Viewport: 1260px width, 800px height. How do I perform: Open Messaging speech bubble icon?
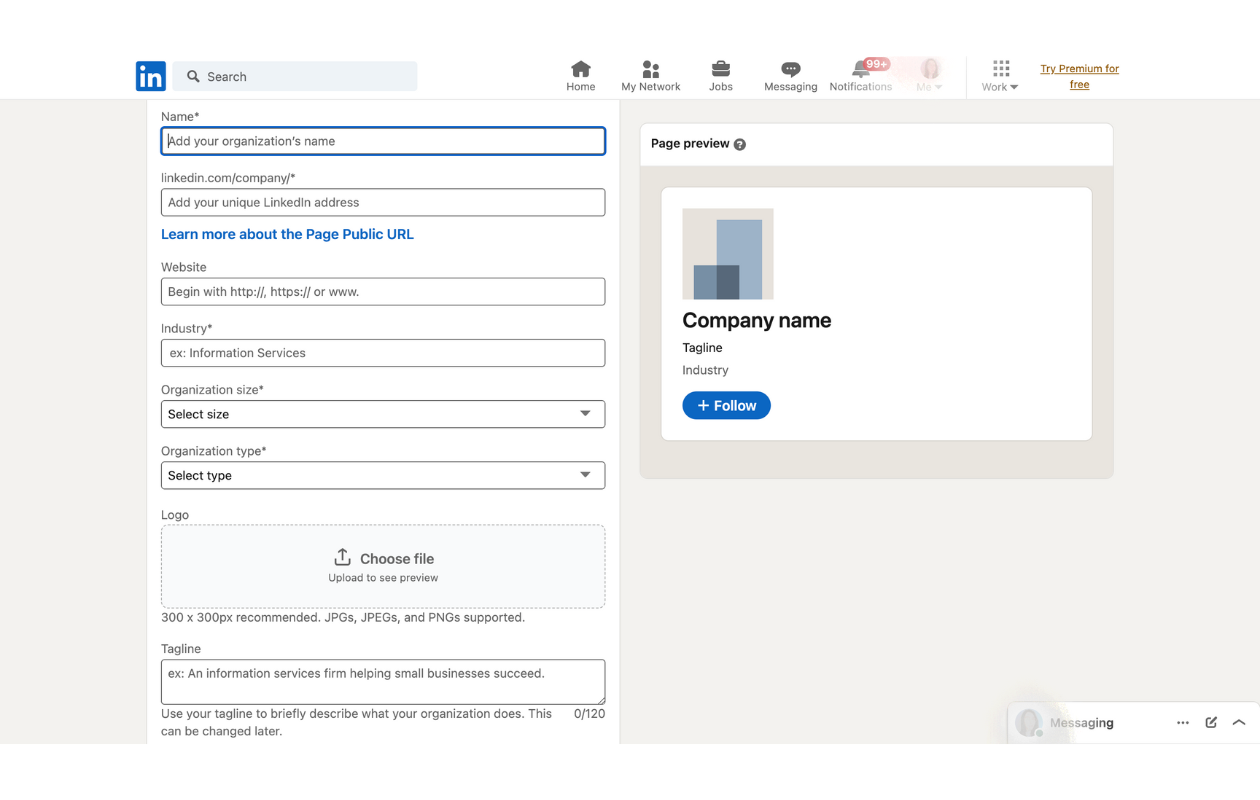coord(791,76)
